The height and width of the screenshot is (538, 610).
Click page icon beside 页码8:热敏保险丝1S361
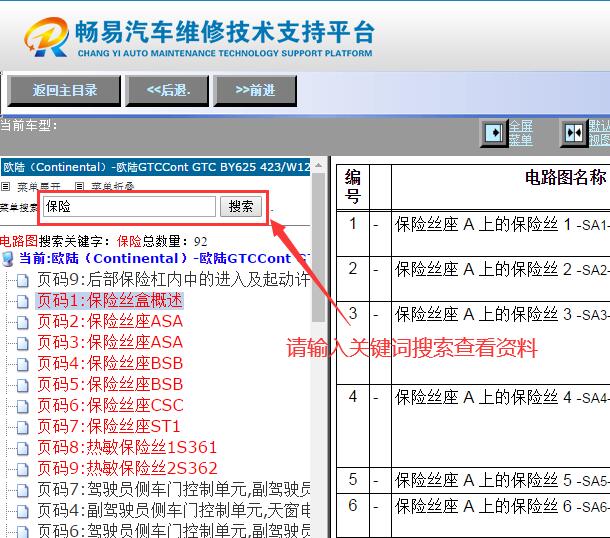tap(22, 448)
